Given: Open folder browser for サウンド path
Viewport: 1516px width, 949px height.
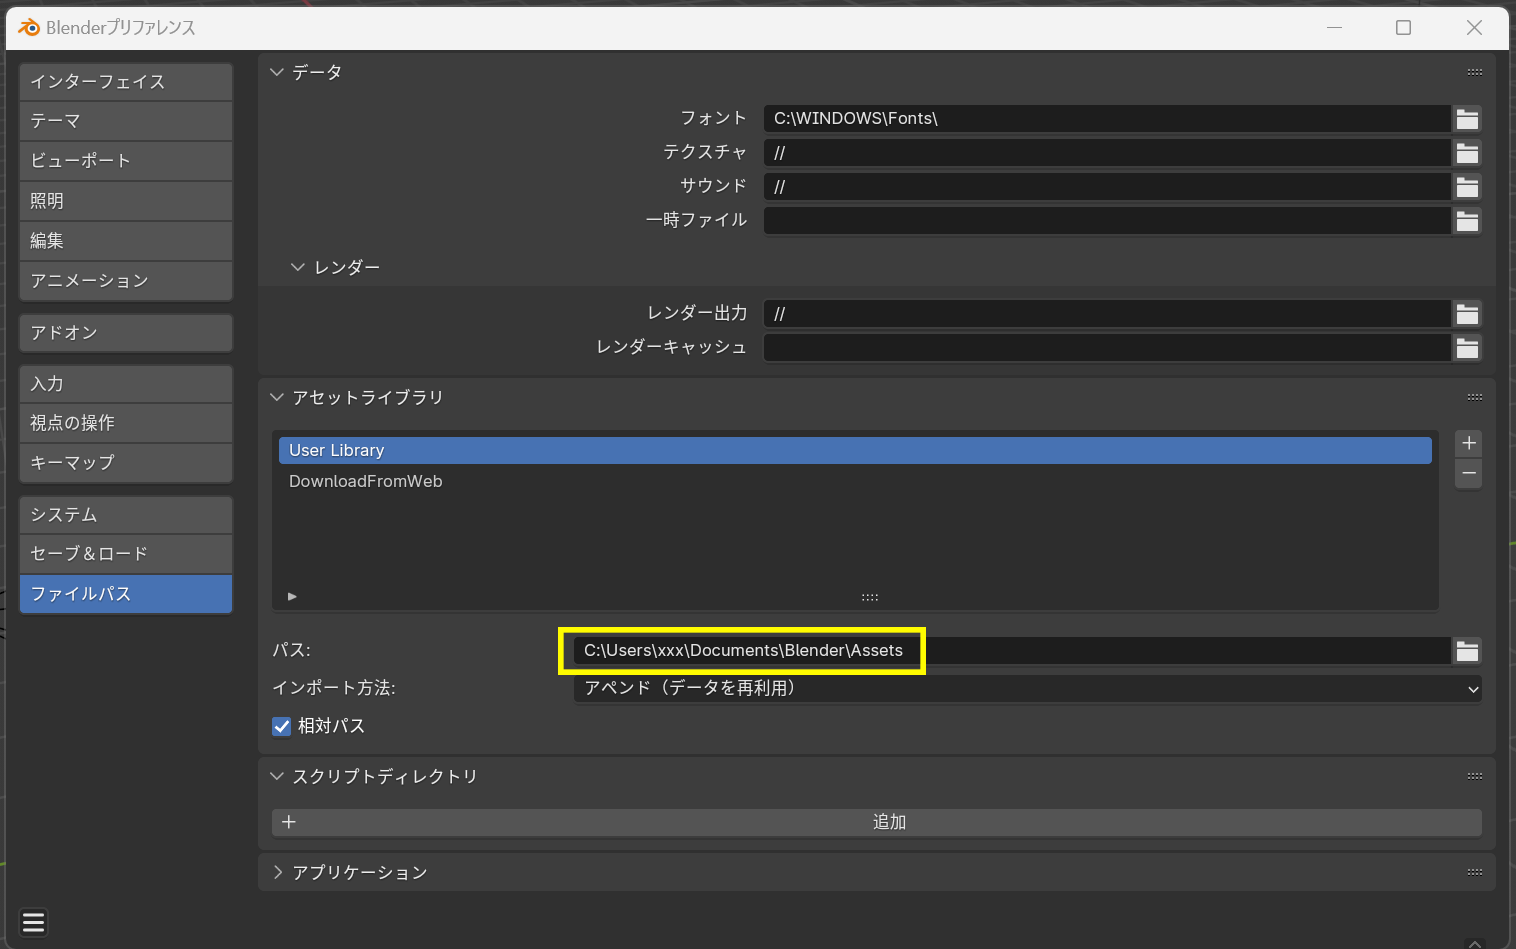Looking at the screenshot, I should 1467,187.
